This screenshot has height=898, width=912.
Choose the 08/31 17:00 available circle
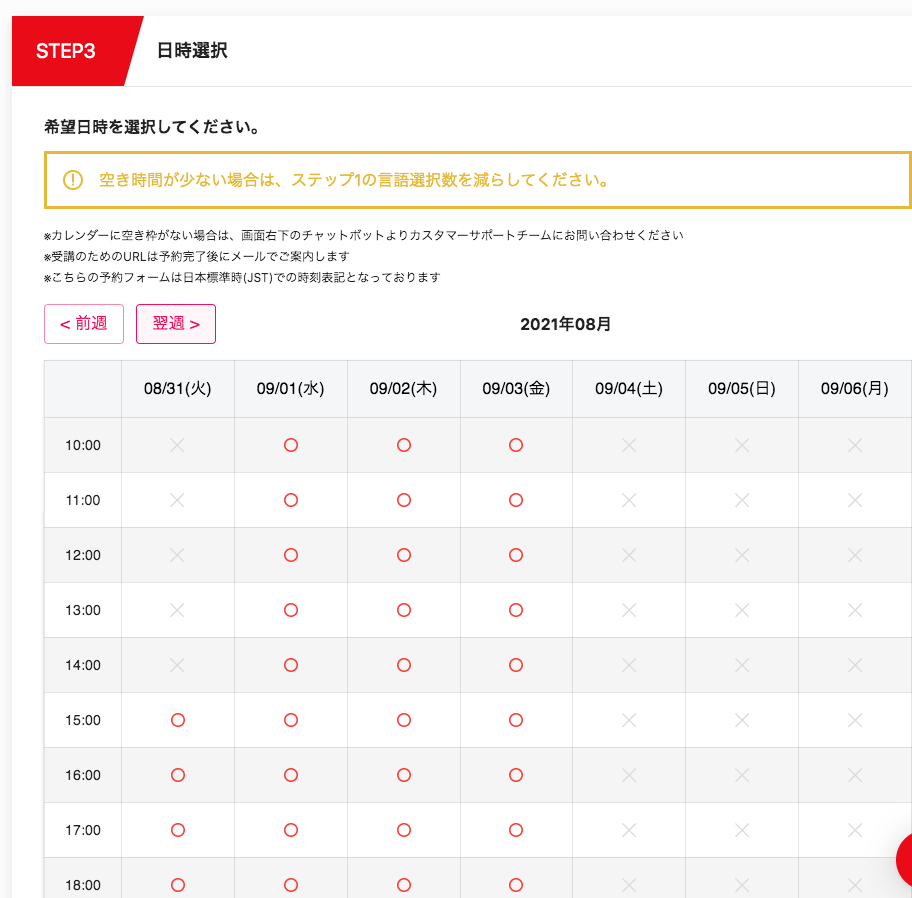[x=178, y=830]
